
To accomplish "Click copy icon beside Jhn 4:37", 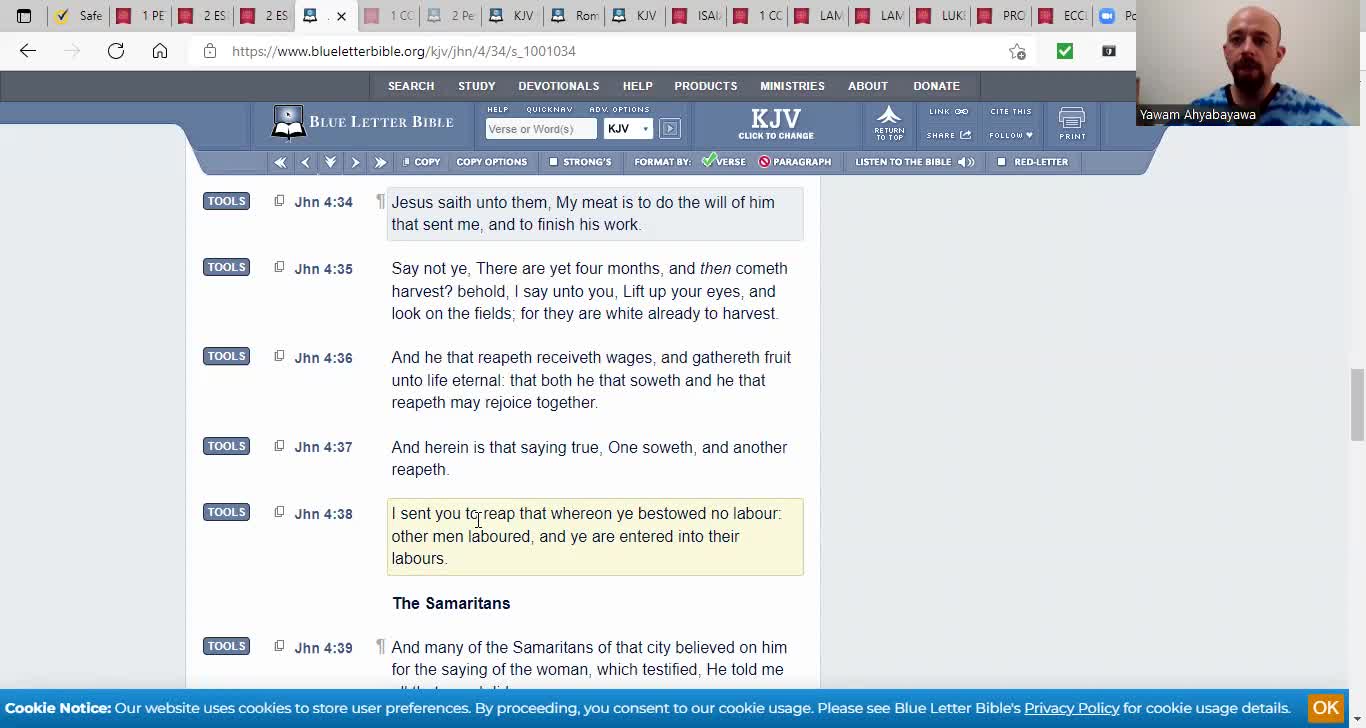I will tap(279, 446).
